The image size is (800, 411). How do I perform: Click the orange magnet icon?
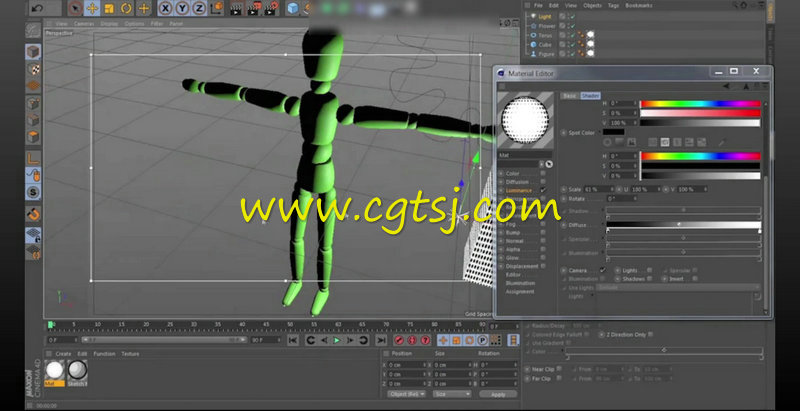click(x=34, y=214)
